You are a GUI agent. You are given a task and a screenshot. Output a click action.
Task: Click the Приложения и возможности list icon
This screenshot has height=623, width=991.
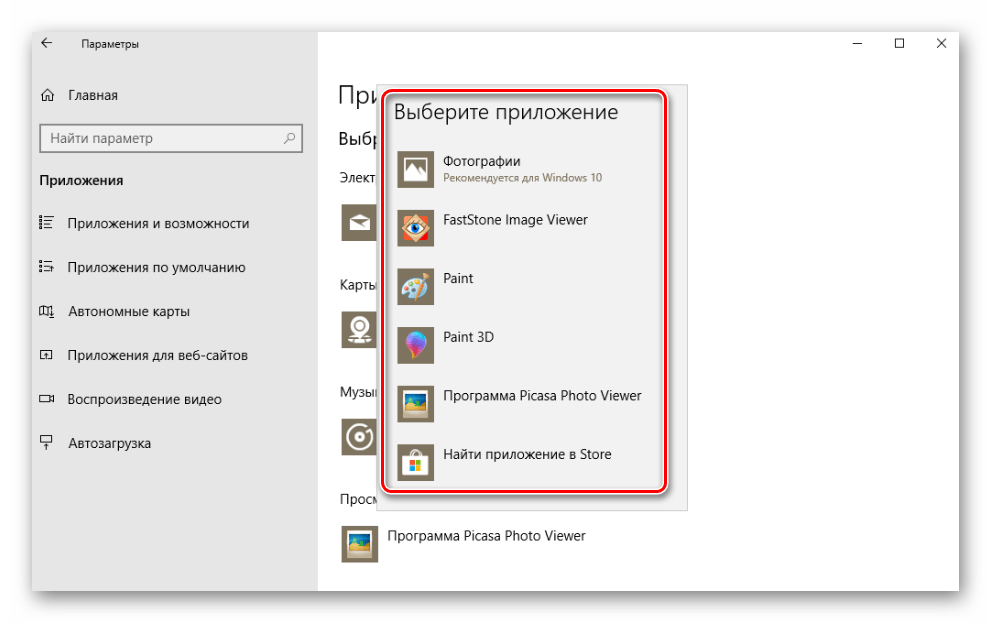click(x=46, y=222)
